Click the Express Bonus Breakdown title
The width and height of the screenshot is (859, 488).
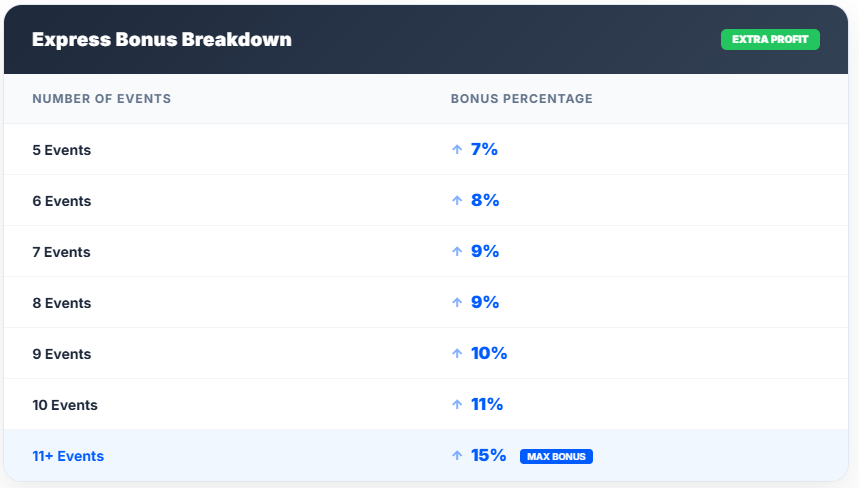point(162,39)
